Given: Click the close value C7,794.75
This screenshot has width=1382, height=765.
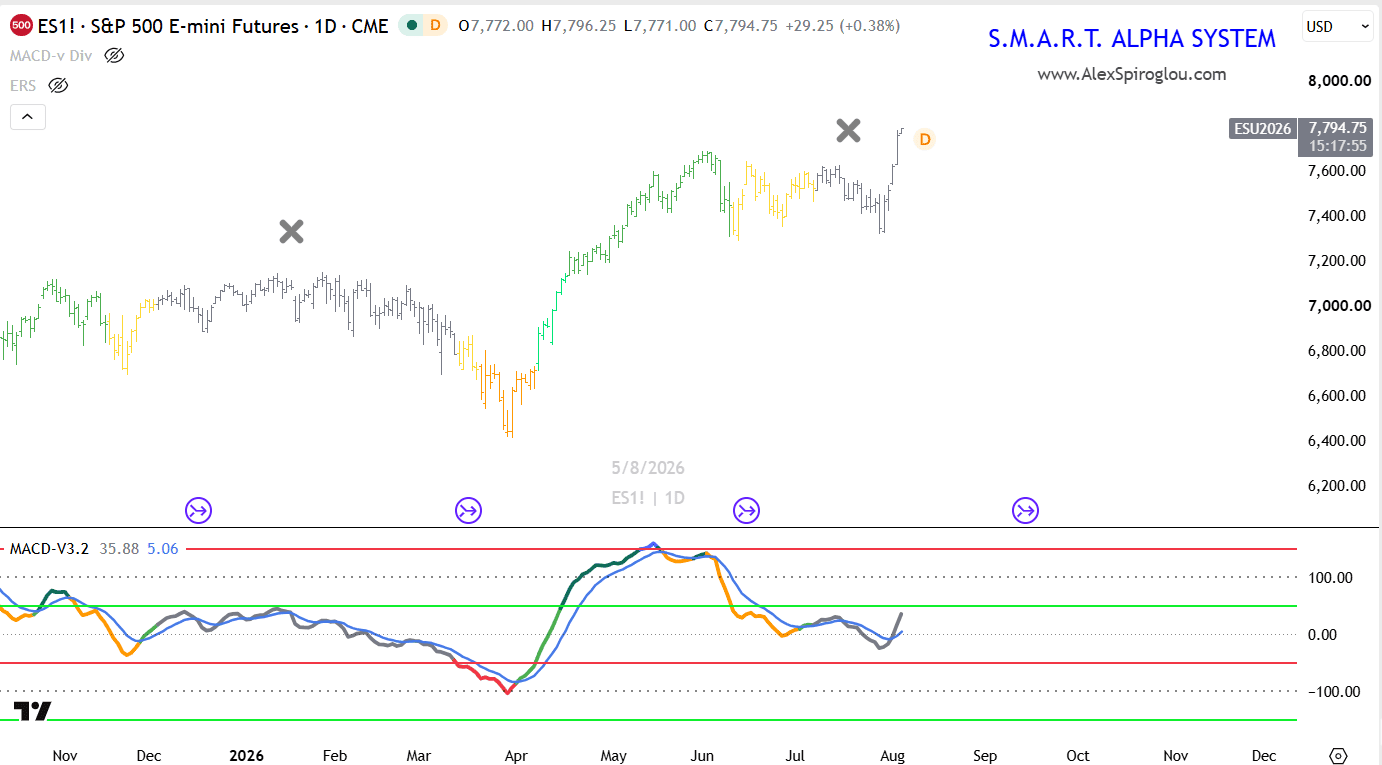Looking at the screenshot, I should tap(740, 26).
